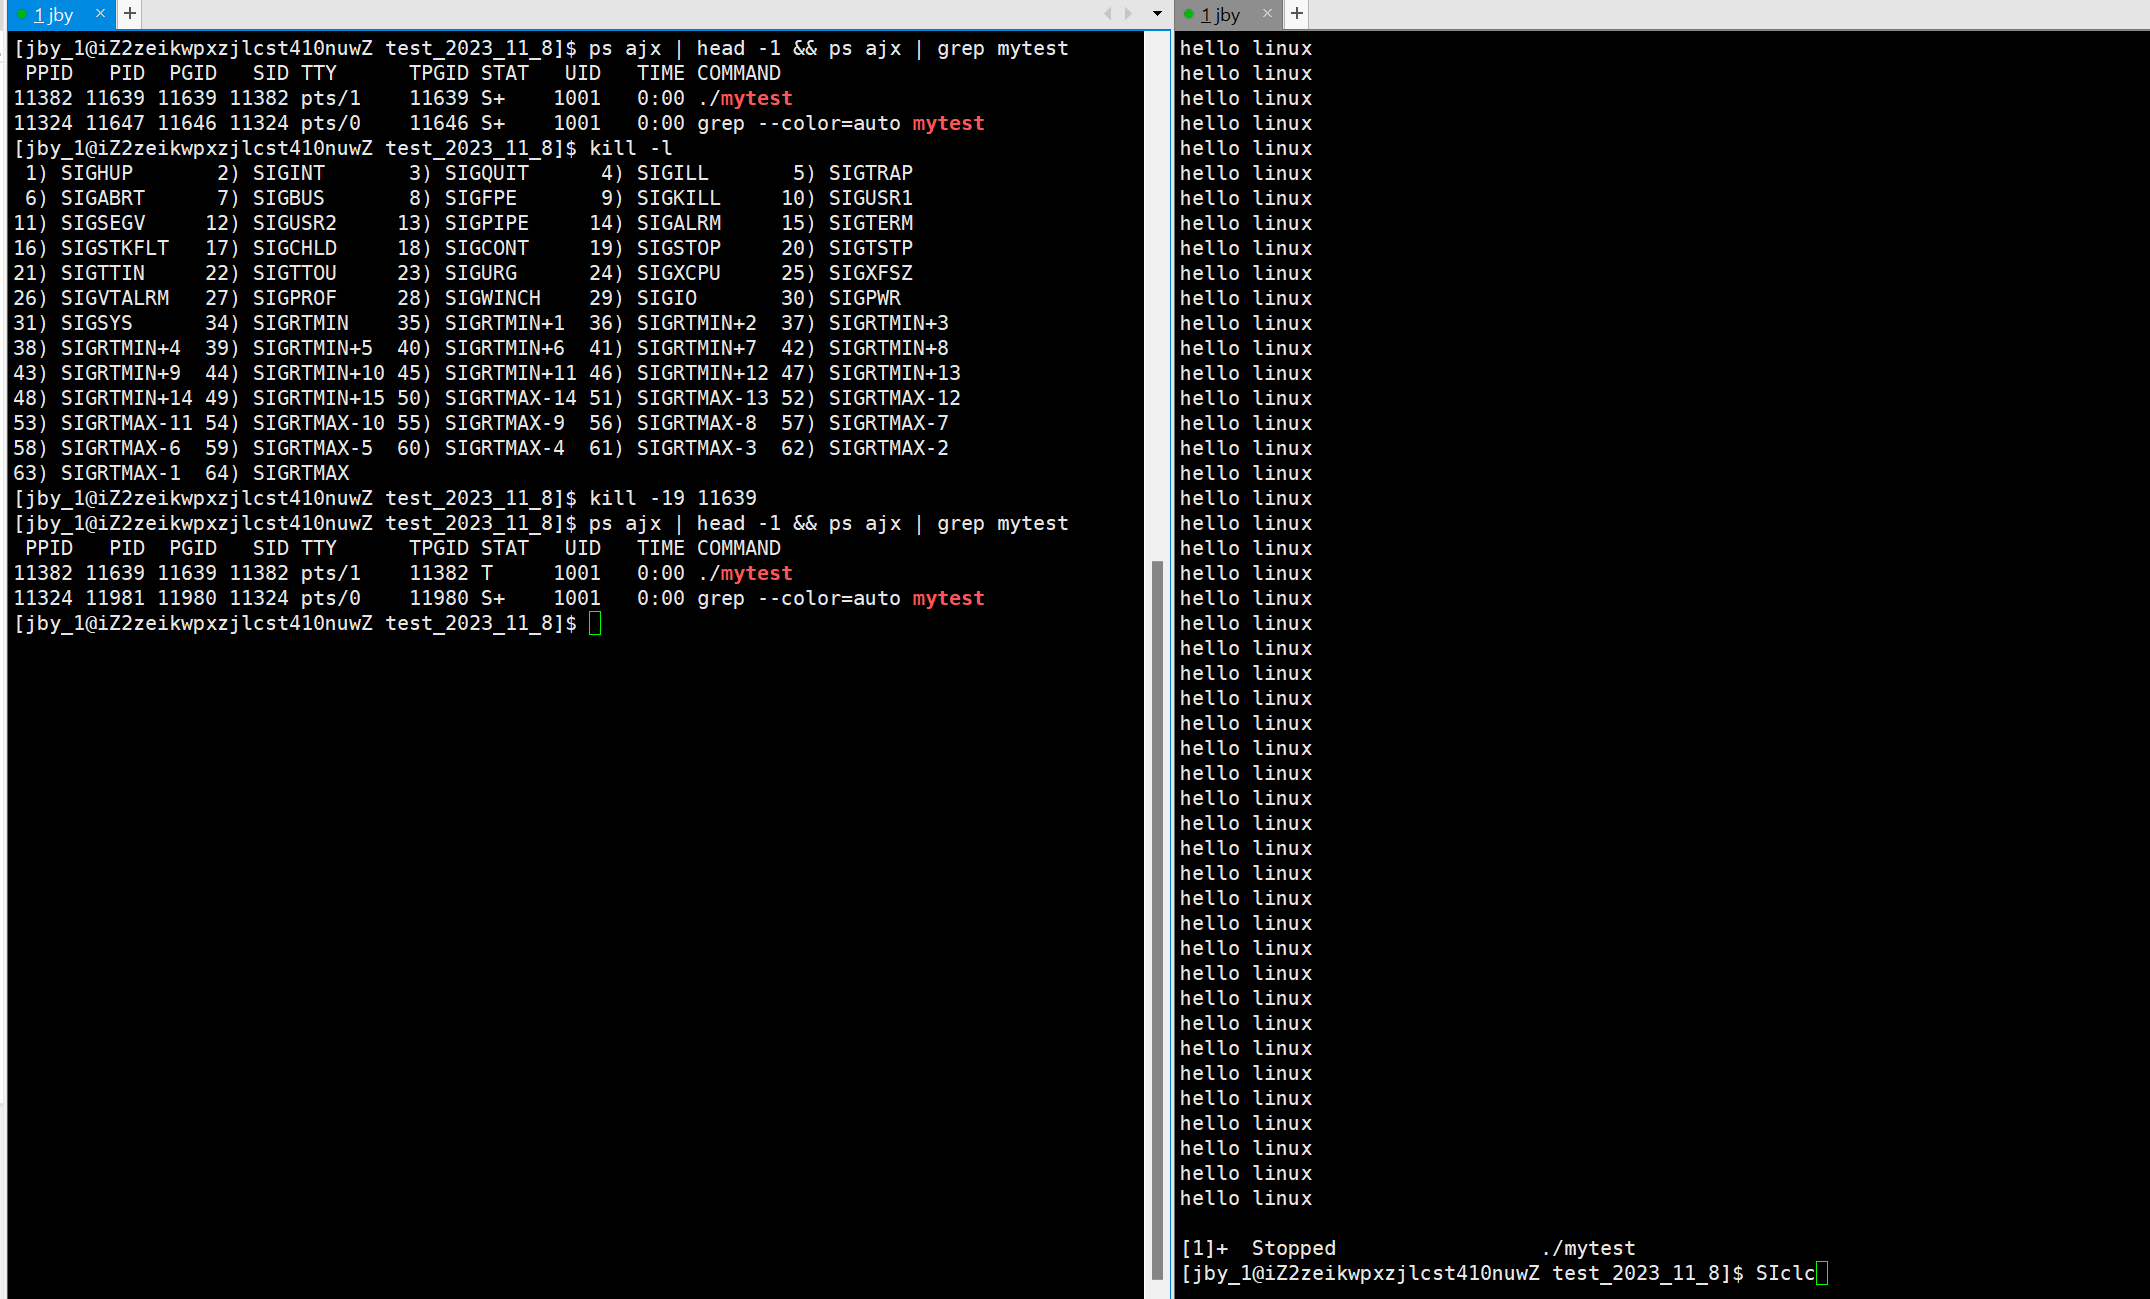Click 'pts/1' in the first ./mytest row
Screen dimensions: 2150x1299
[331, 98]
